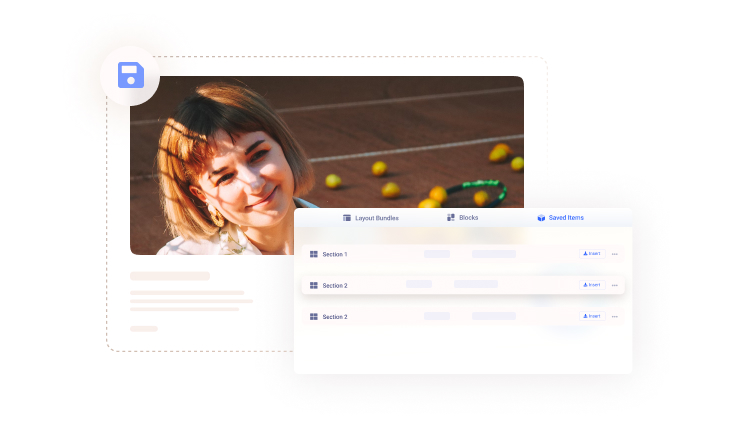Click the grid icon beside Section 1
This screenshot has height=423, width=740.
point(314,254)
